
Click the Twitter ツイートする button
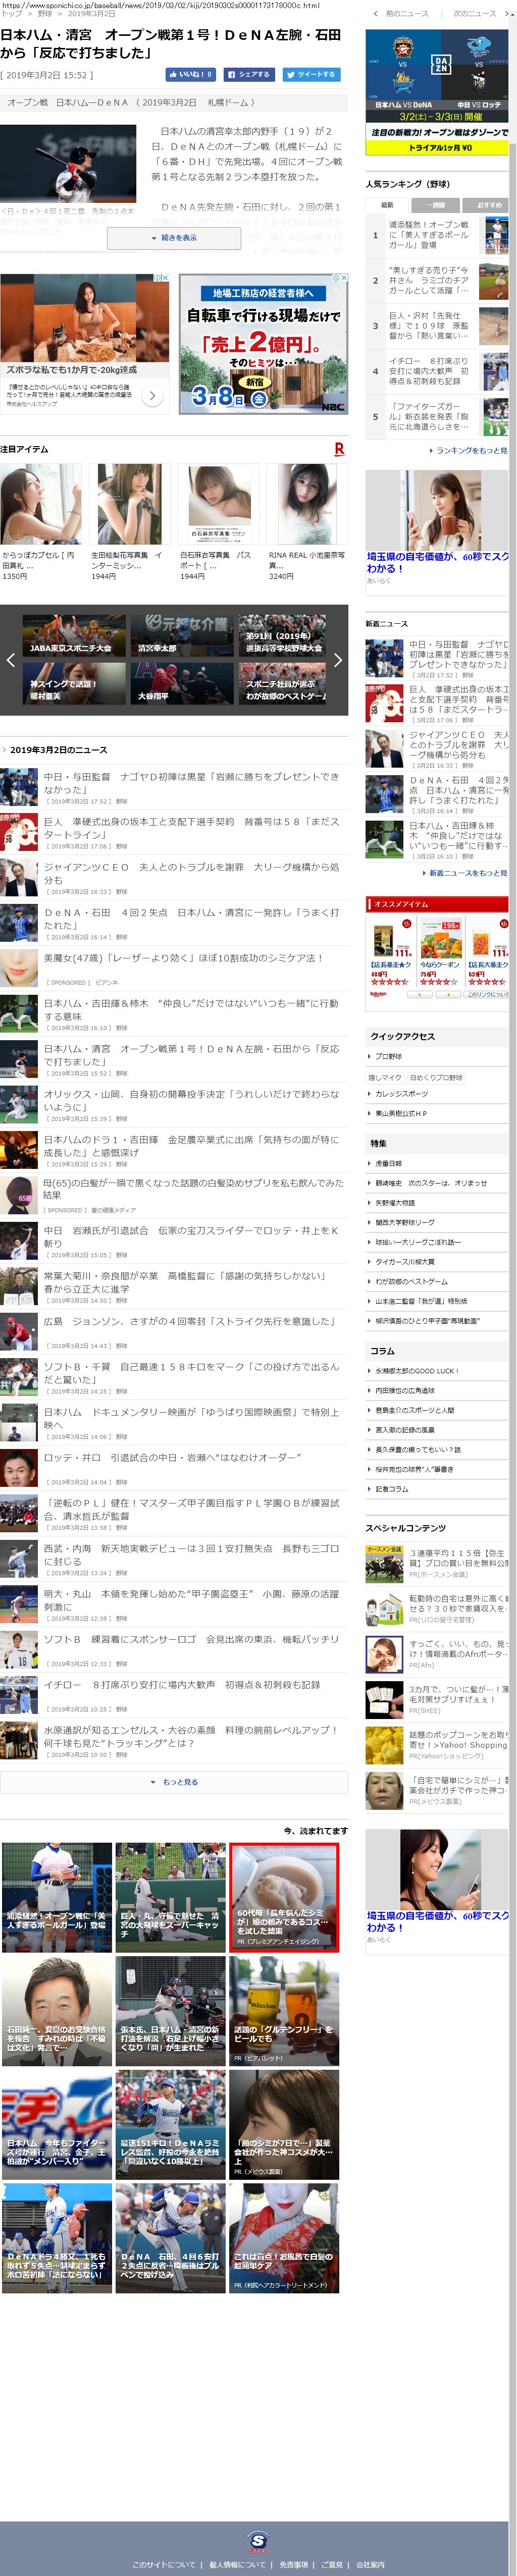[x=311, y=74]
